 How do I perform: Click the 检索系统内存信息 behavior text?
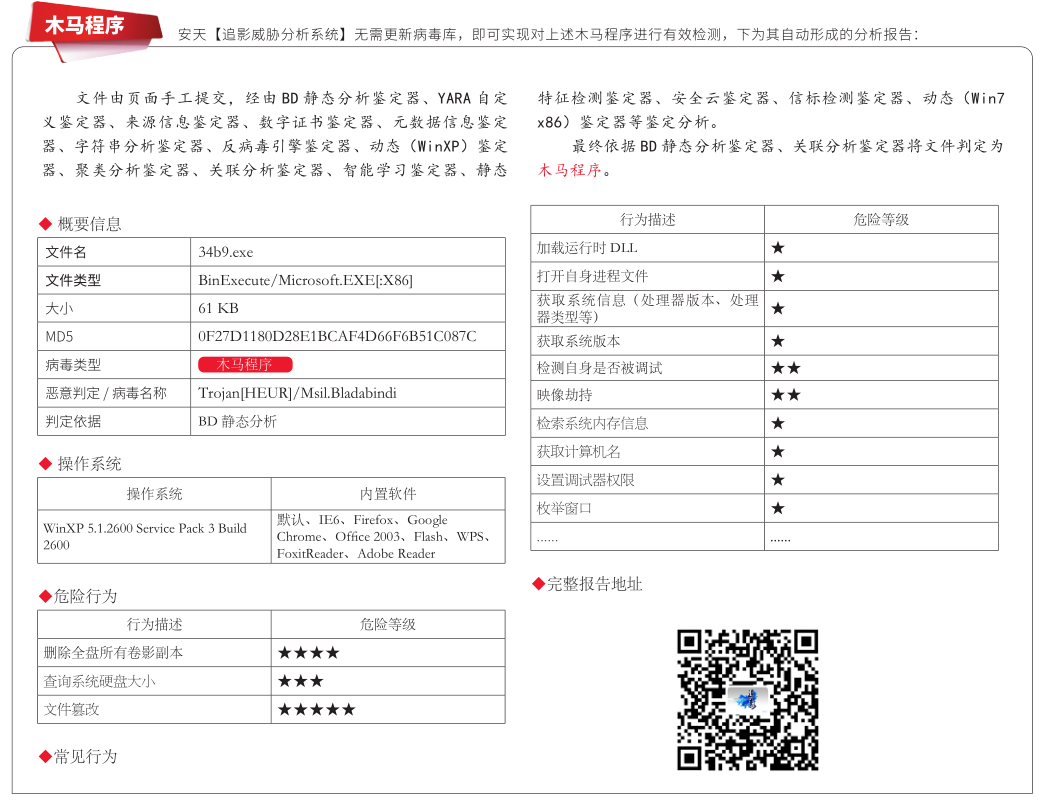click(x=592, y=423)
